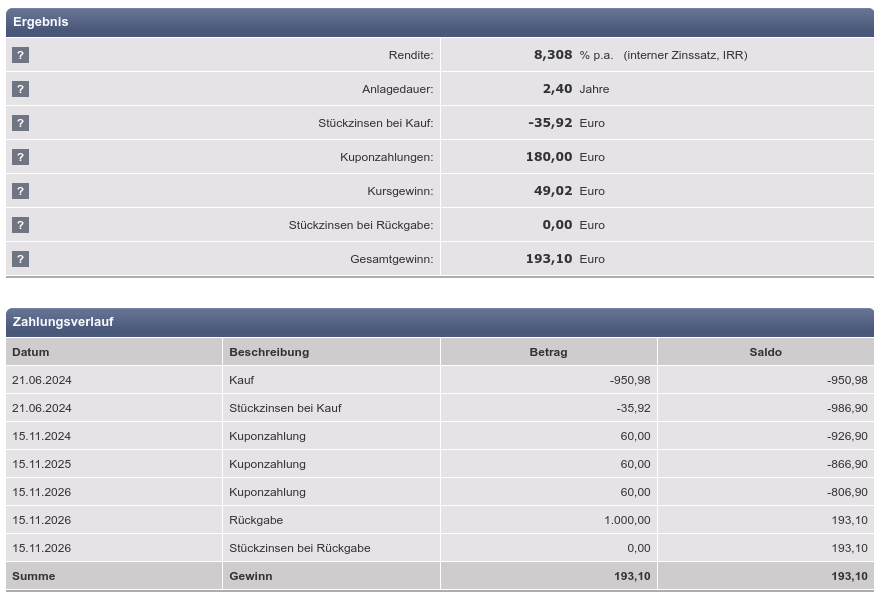Click the Kauf row amount -950,98
This screenshot has height=597, width=881.
(630, 380)
